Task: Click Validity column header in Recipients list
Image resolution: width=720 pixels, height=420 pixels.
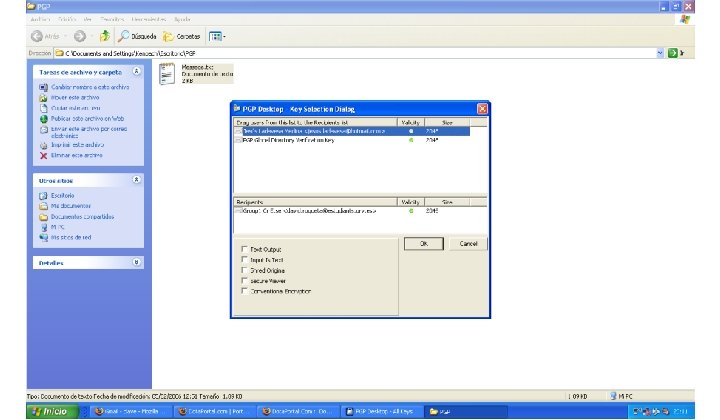Action: point(411,202)
